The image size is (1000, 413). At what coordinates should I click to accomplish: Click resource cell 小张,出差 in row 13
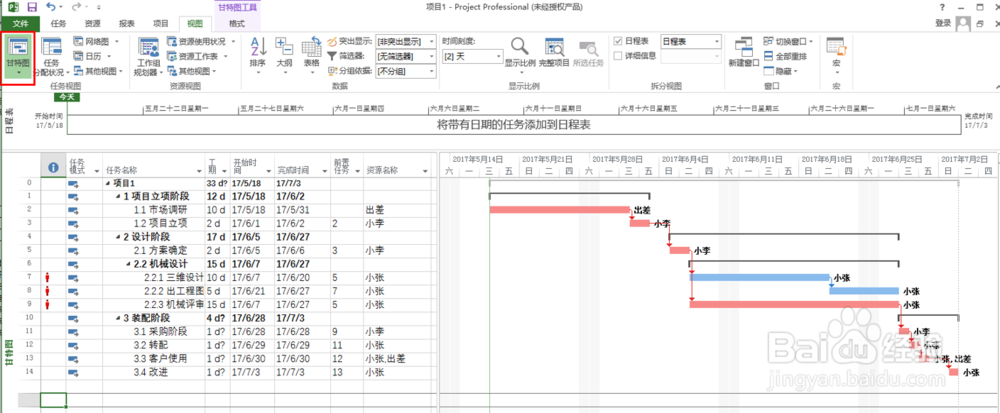point(396,358)
